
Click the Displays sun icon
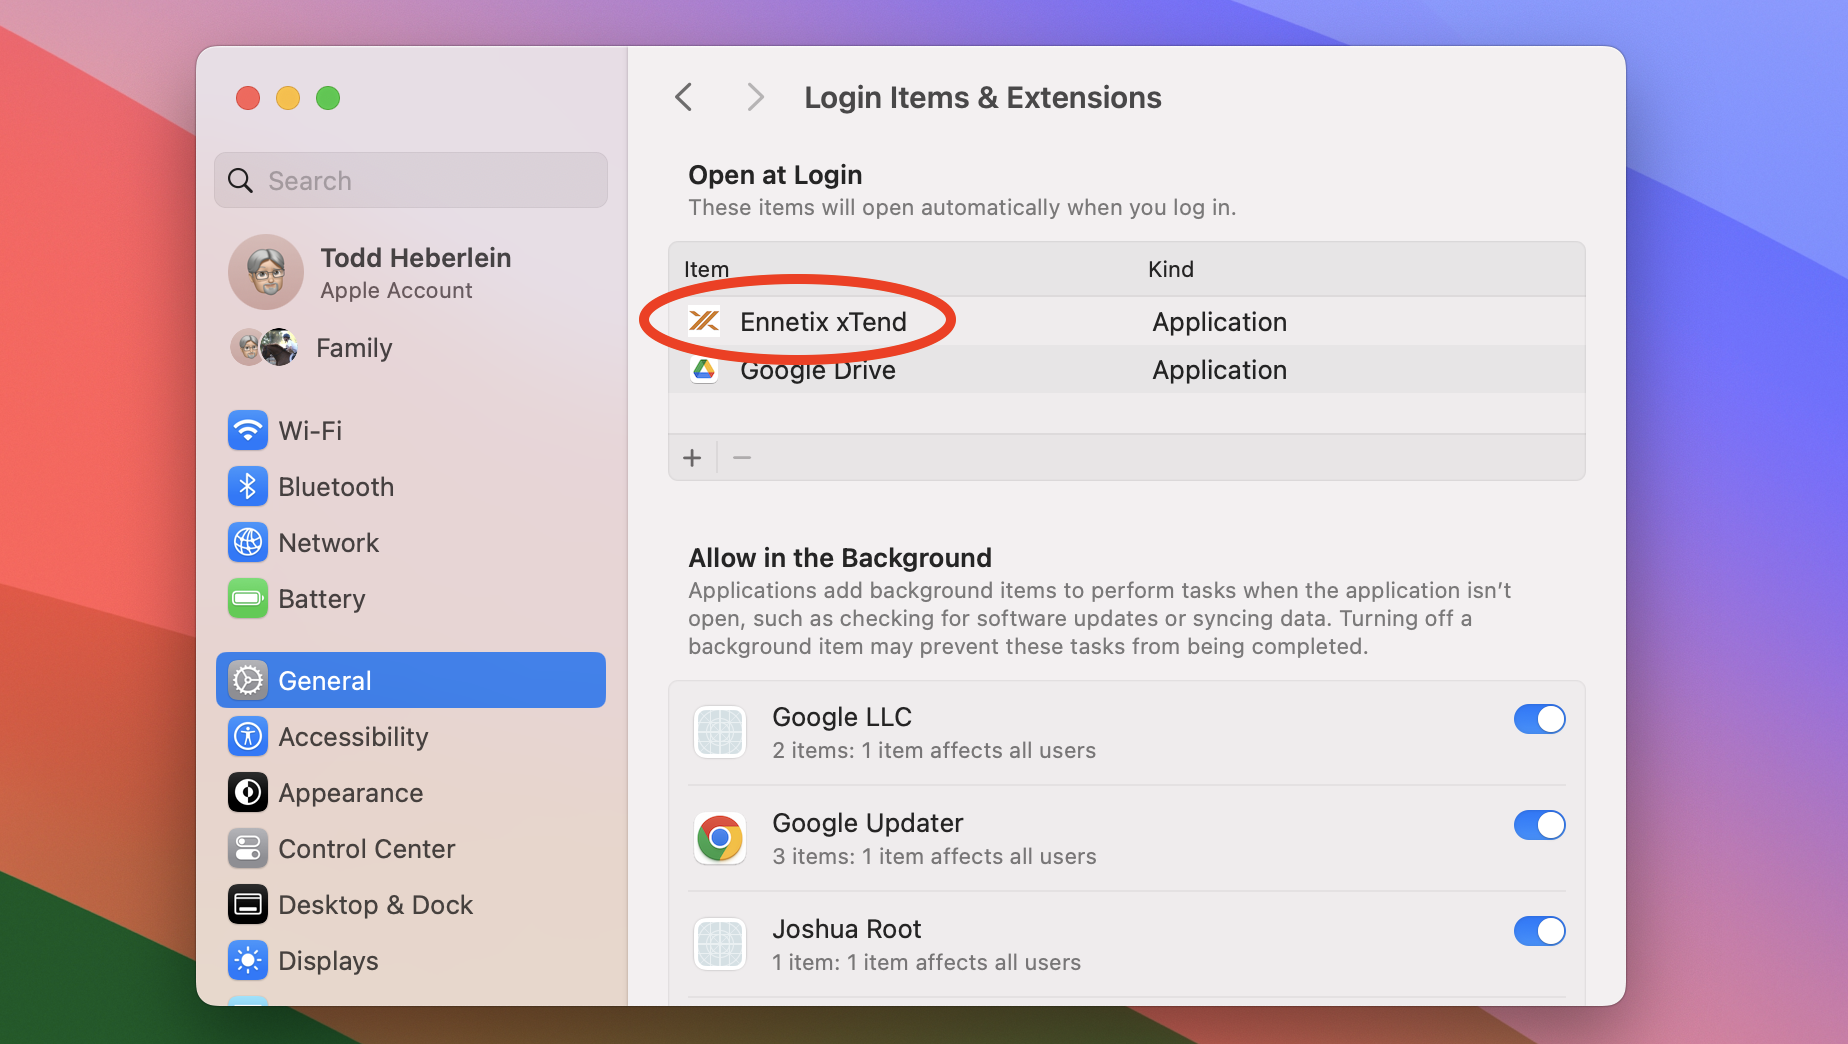[247, 961]
